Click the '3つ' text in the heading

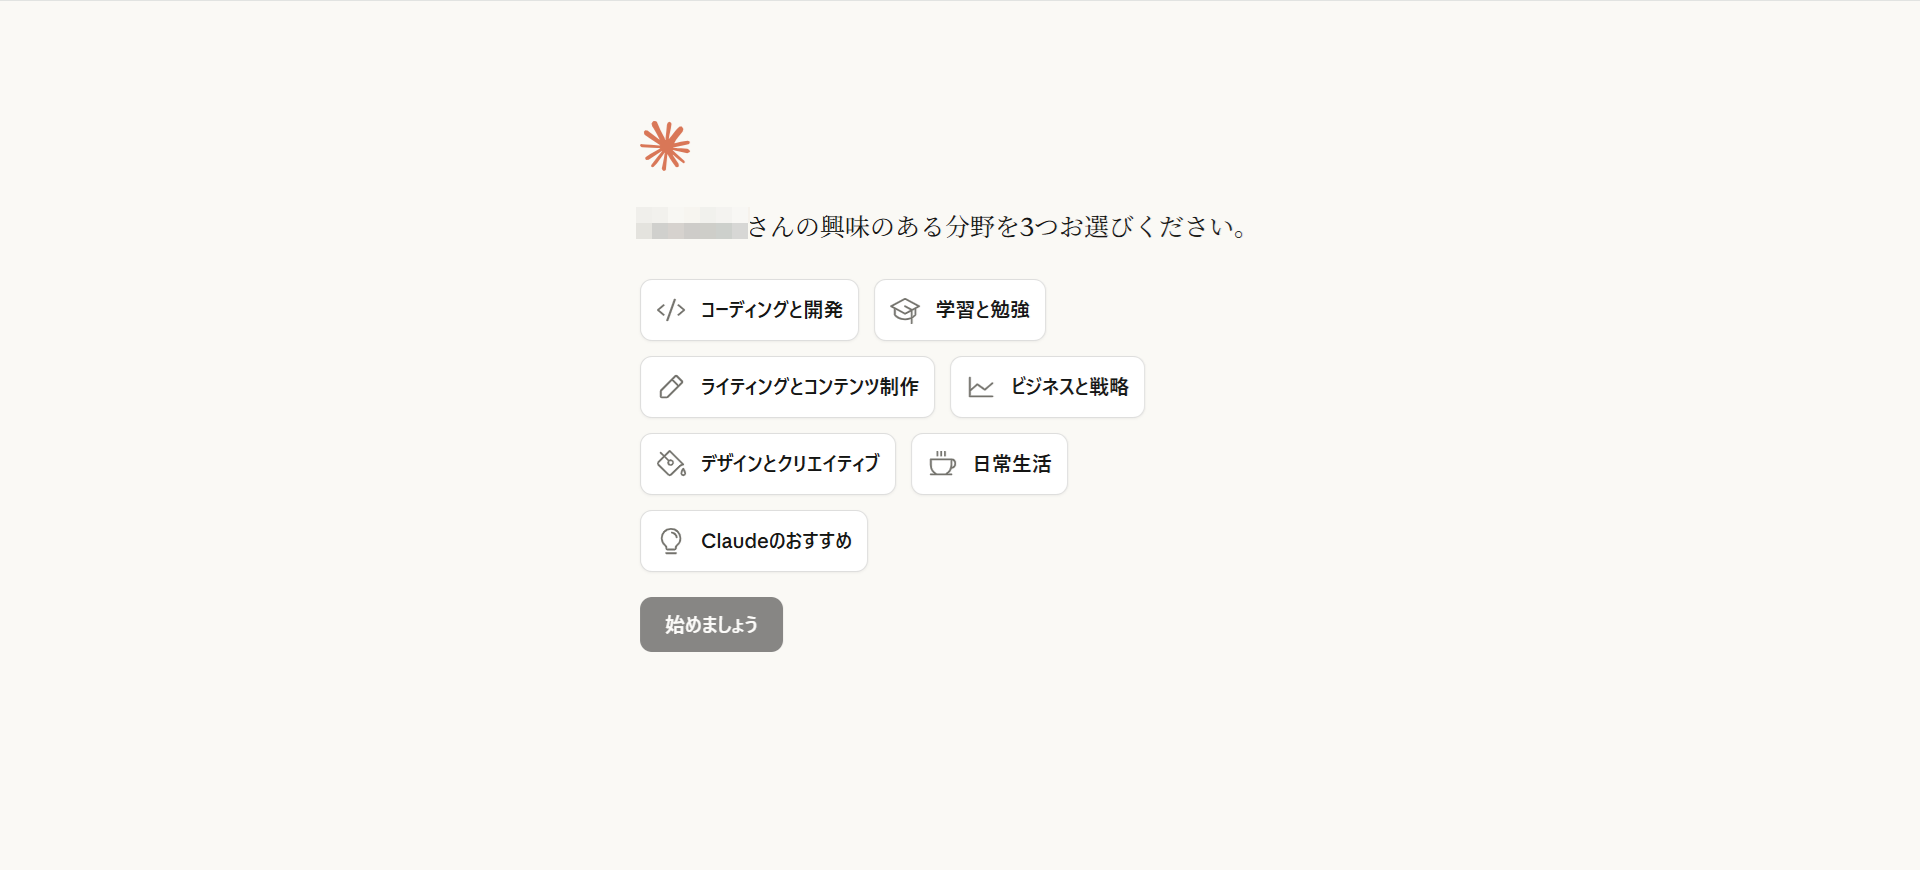tap(1038, 227)
